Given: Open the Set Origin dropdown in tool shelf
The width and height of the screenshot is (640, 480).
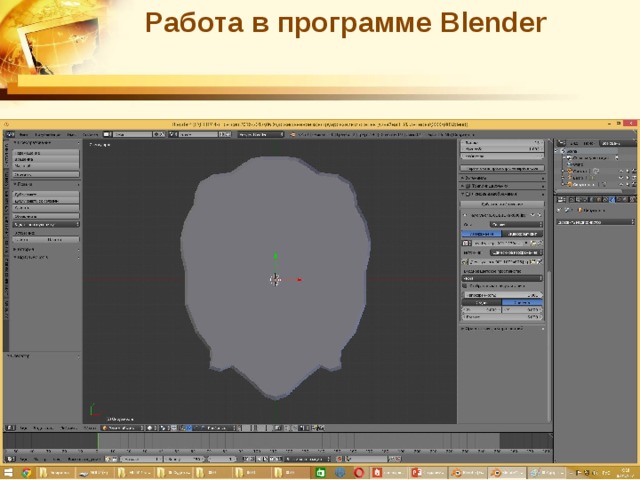Looking at the screenshot, I should point(46,224).
